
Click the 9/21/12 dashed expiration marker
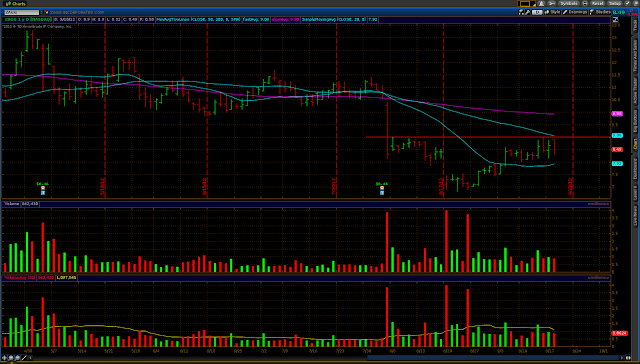(x=573, y=110)
